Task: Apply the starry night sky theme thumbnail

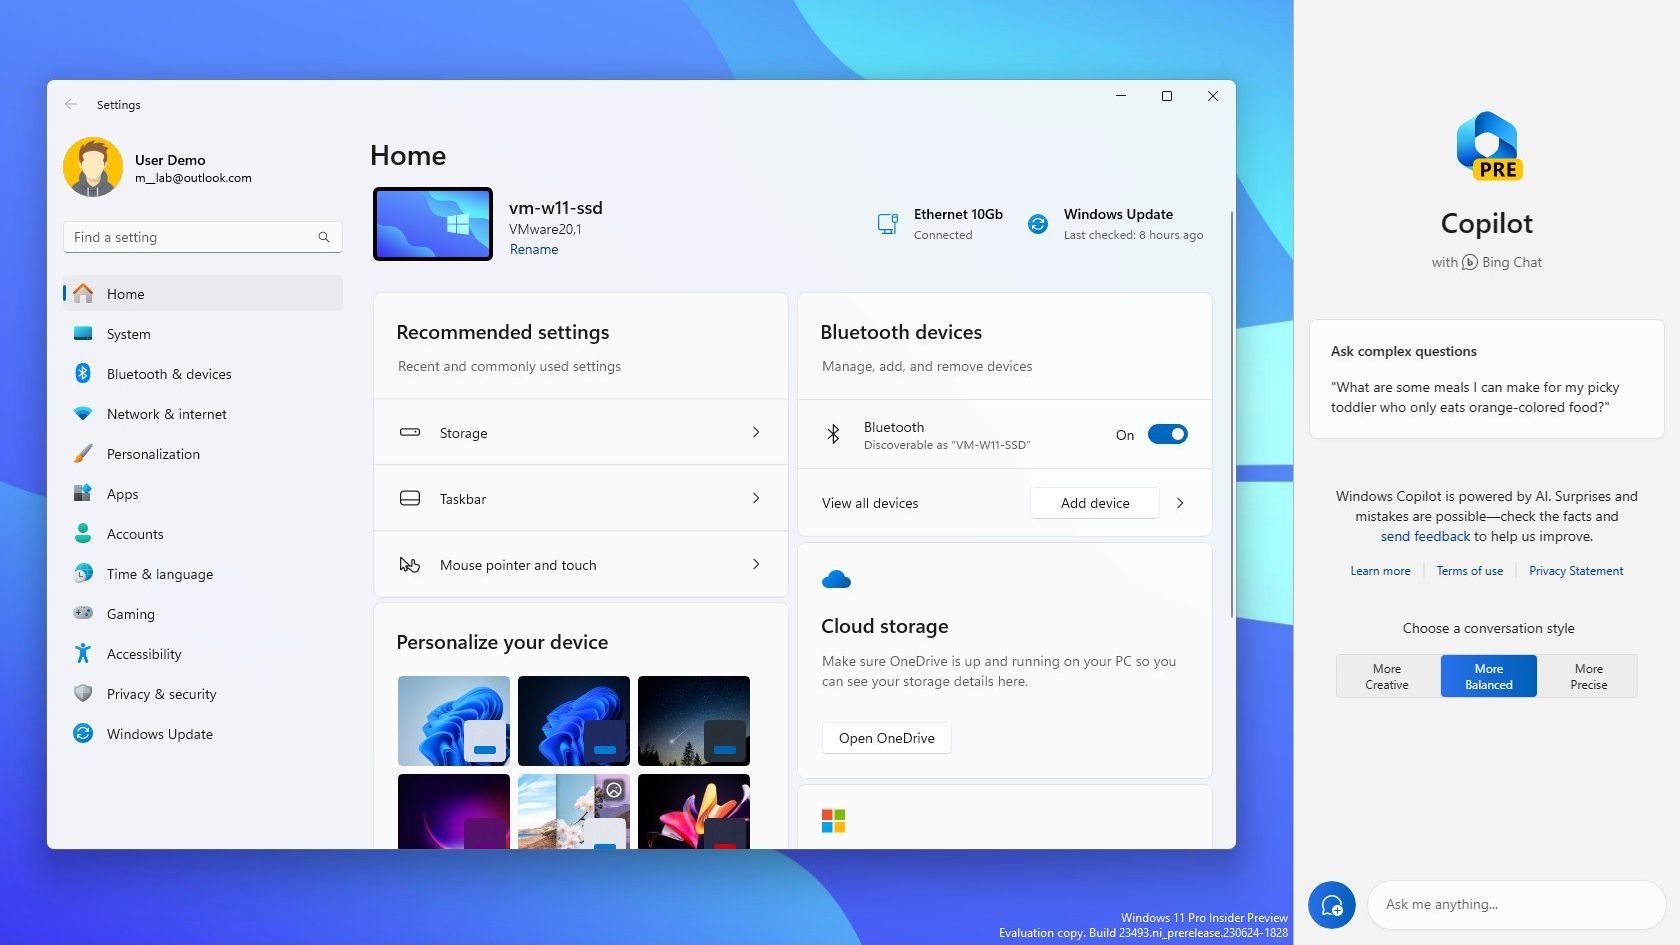Action: point(694,721)
